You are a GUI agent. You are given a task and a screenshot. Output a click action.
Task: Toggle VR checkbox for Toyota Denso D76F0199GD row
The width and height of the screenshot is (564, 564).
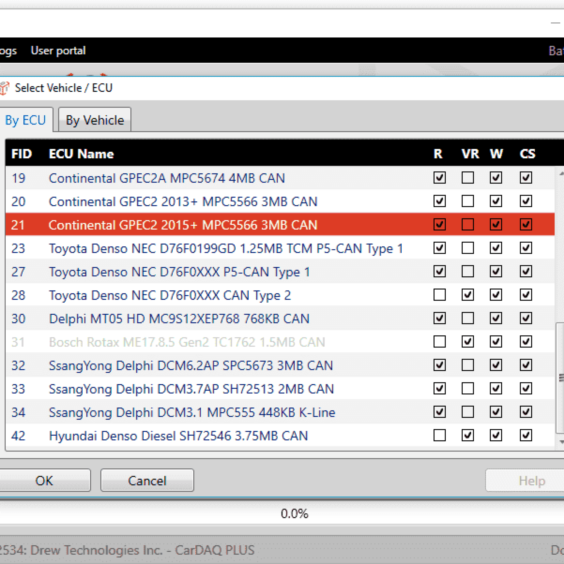(468, 248)
